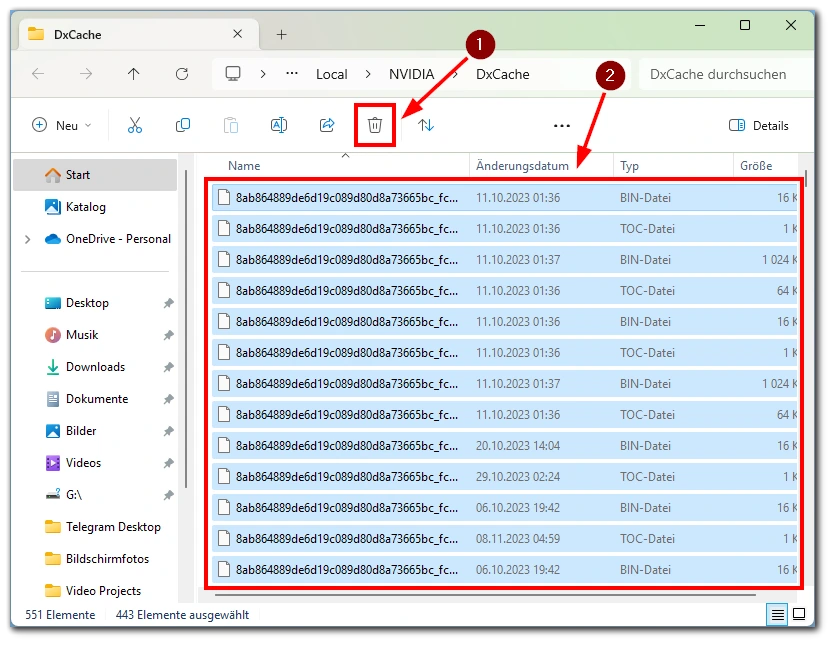
Task: Click the Copy icon in toolbar
Action: [183, 125]
